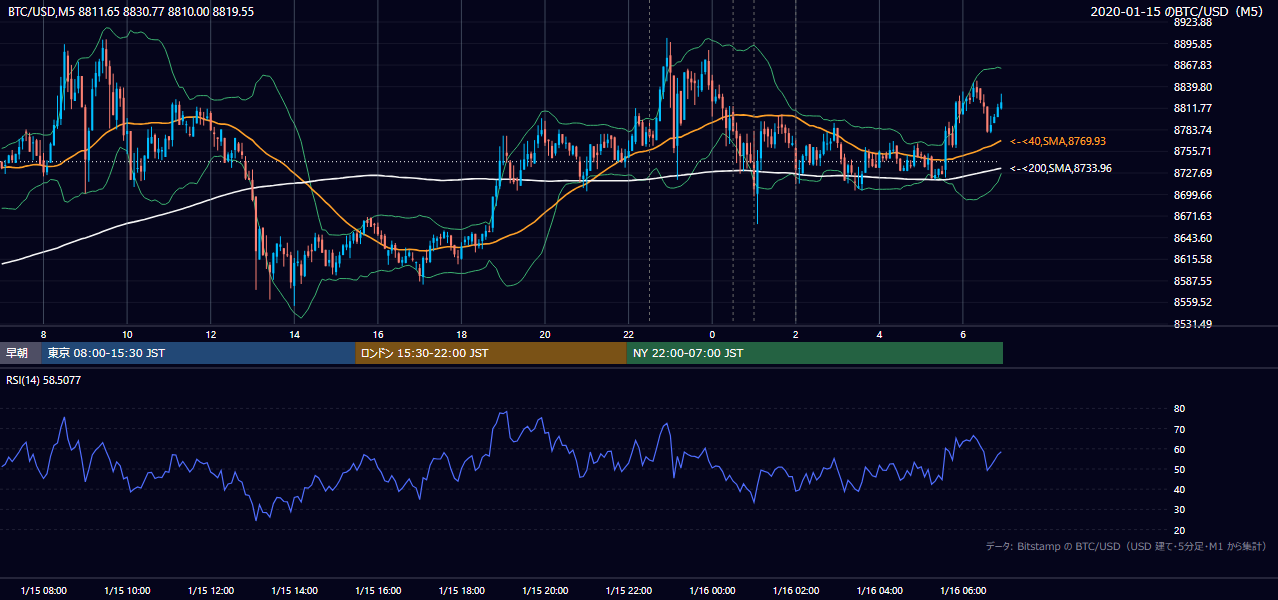The width and height of the screenshot is (1278, 600).
Task: Click the 1/16 06:00 date axis label
Action: click(963, 590)
